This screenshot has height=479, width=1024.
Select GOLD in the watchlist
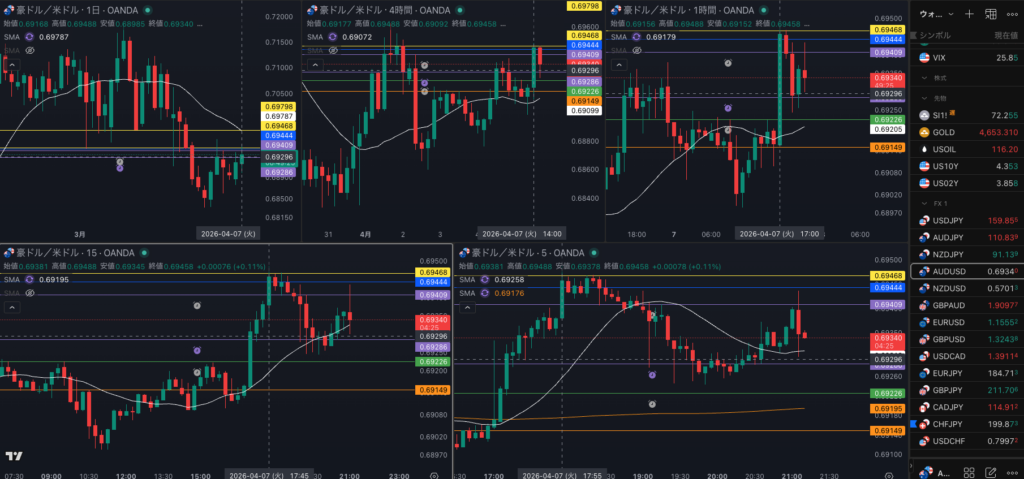[946, 132]
